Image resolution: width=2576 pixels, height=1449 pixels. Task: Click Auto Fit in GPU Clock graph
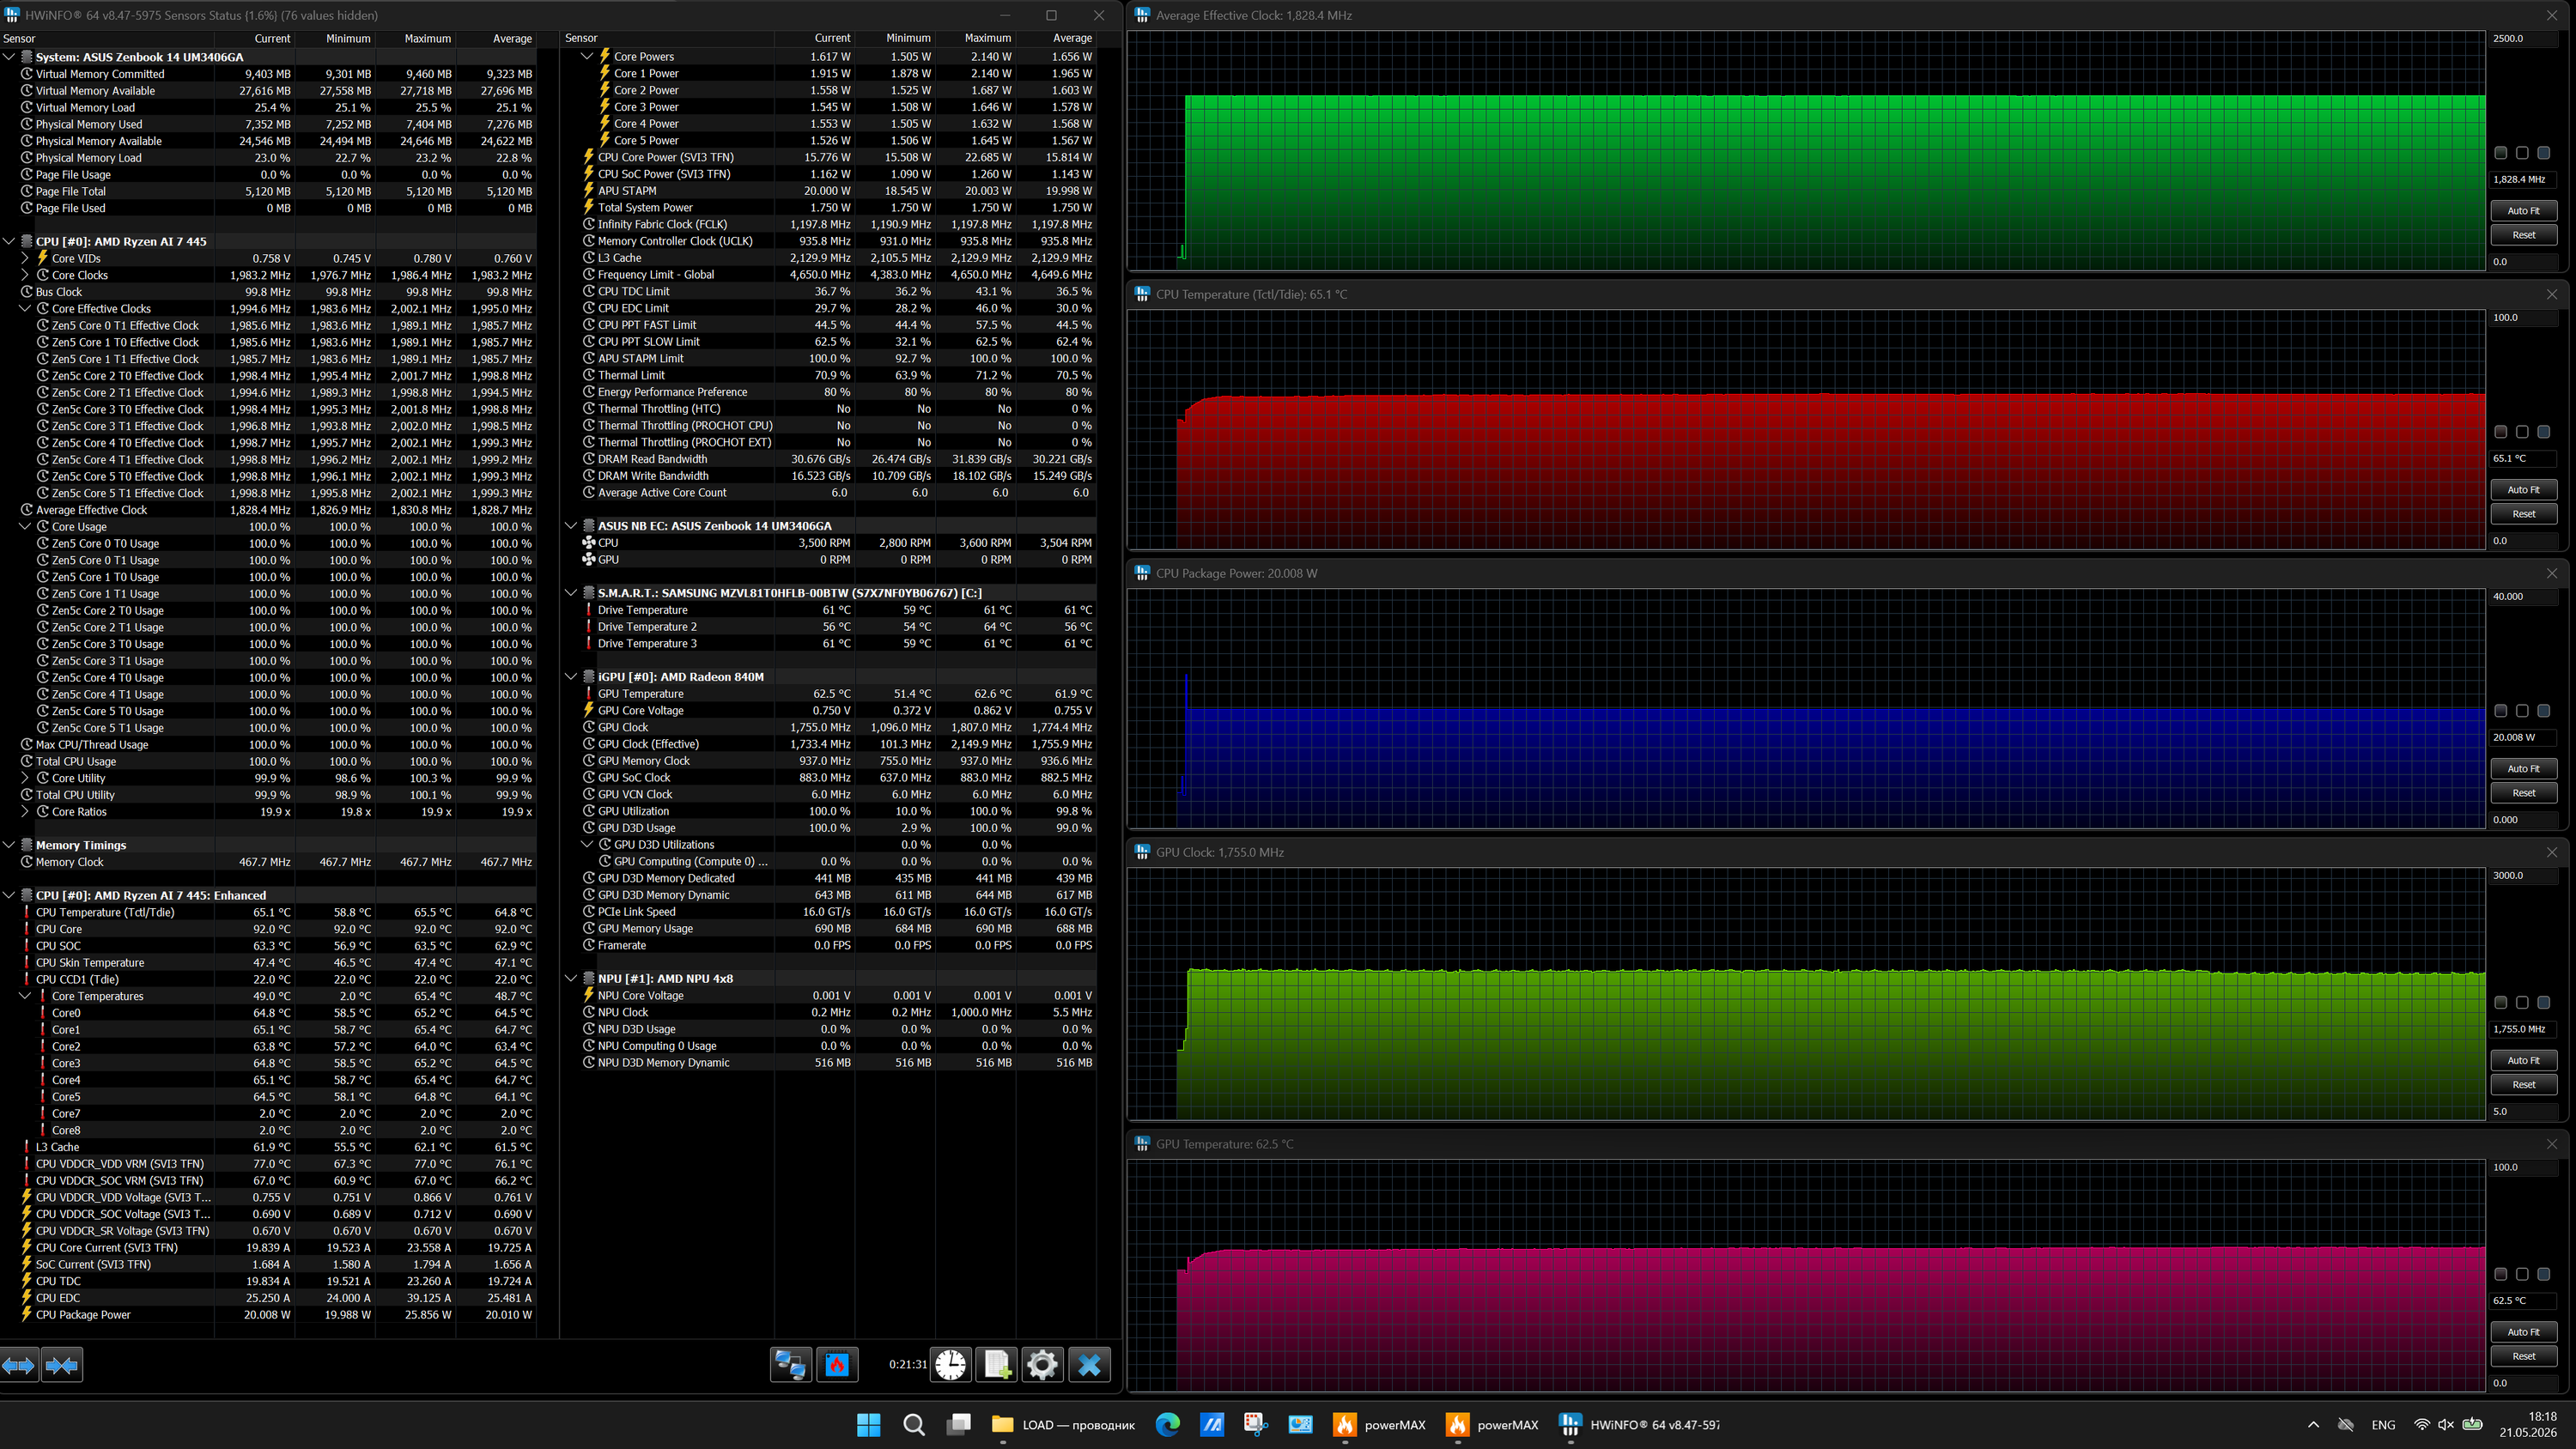pyautogui.click(x=2523, y=1060)
